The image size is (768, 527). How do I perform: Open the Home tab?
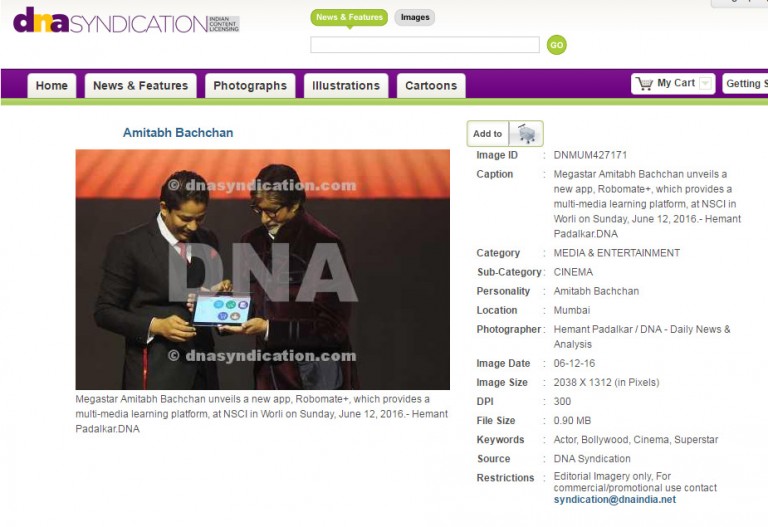[52, 86]
